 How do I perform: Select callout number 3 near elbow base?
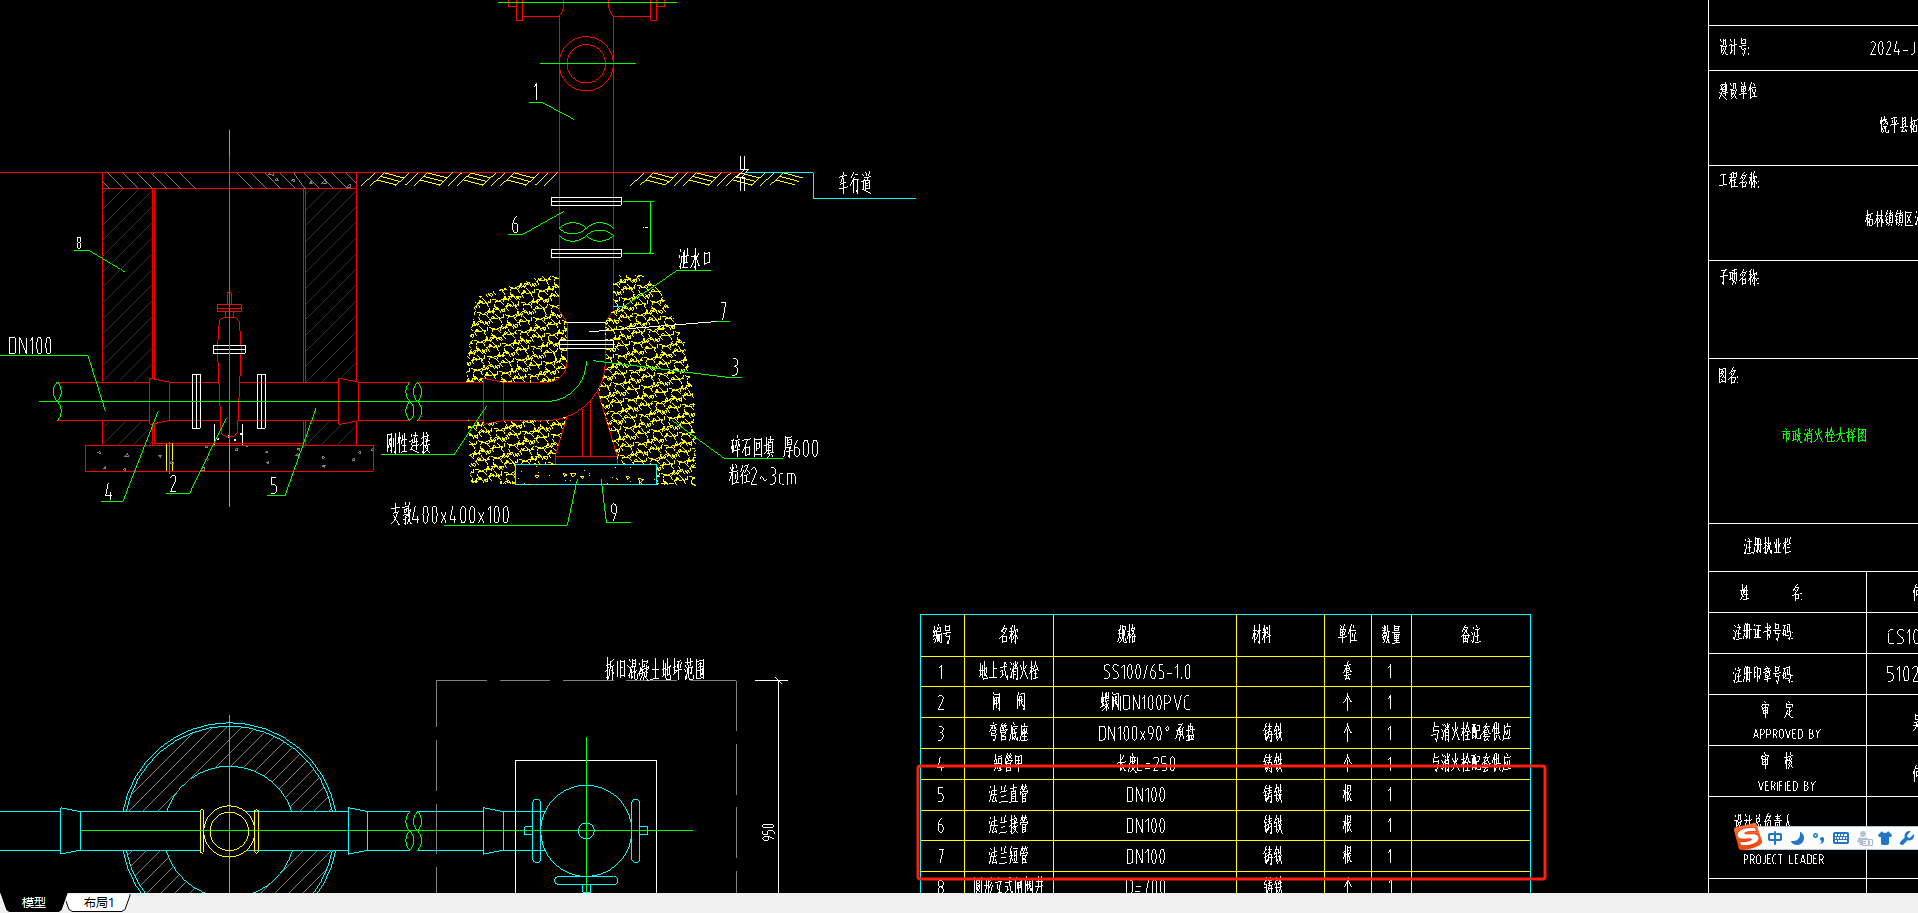(x=735, y=367)
